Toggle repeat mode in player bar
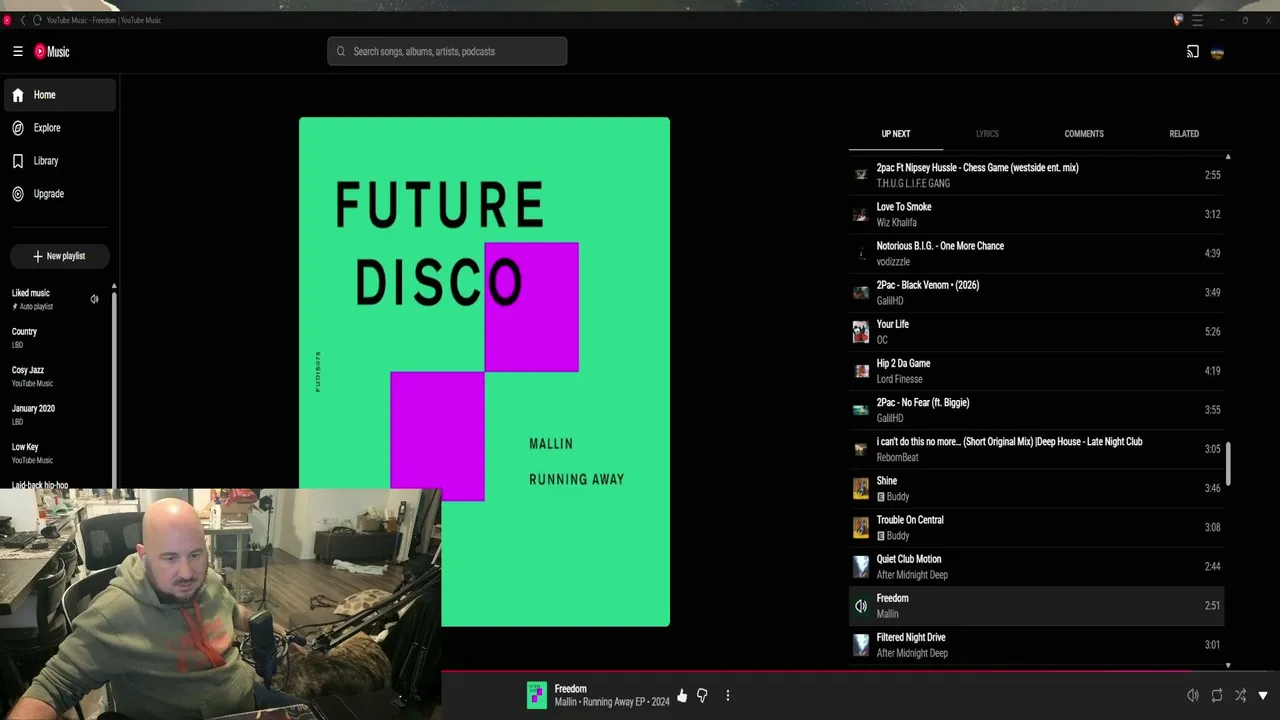The width and height of the screenshot is (1280, 720). [1217, 695]
